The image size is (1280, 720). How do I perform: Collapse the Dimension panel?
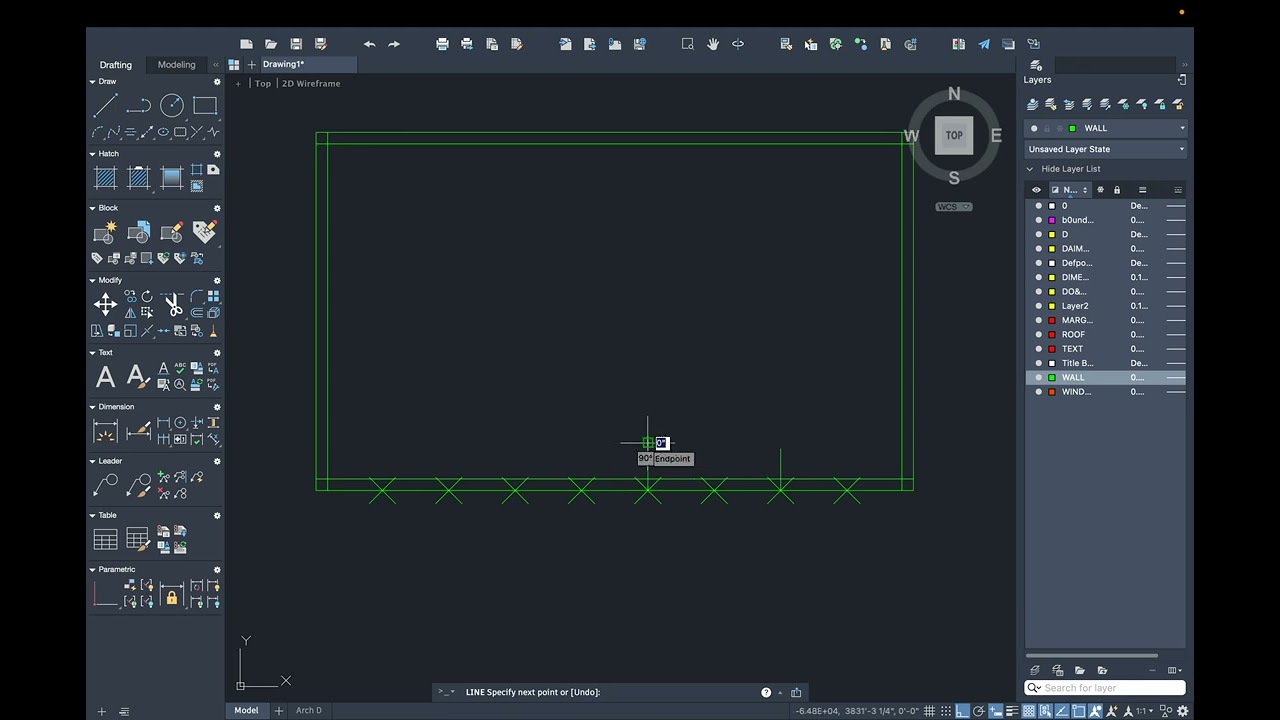coord(92,407)
